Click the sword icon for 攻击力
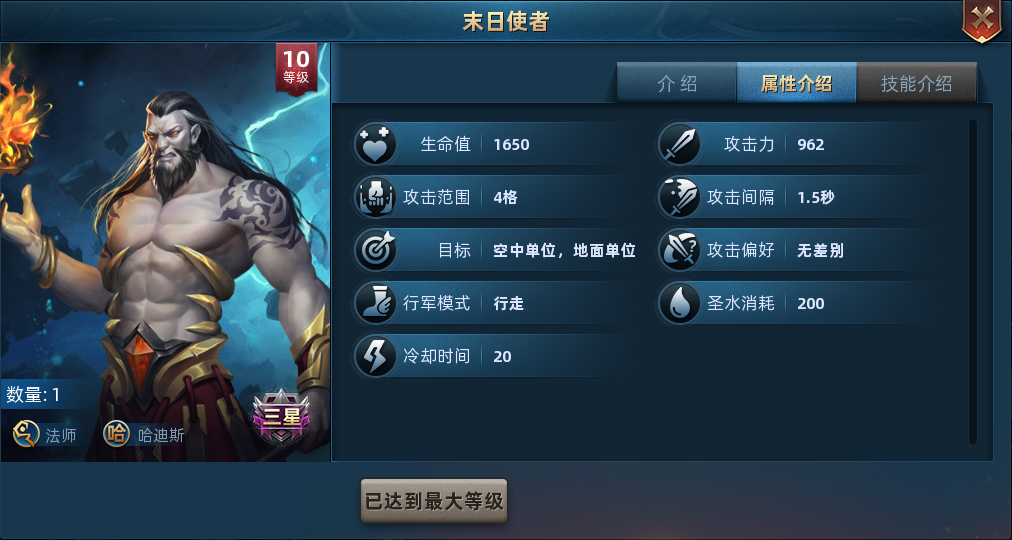Viewport: 1012px width, 540px height. (679, 145)
